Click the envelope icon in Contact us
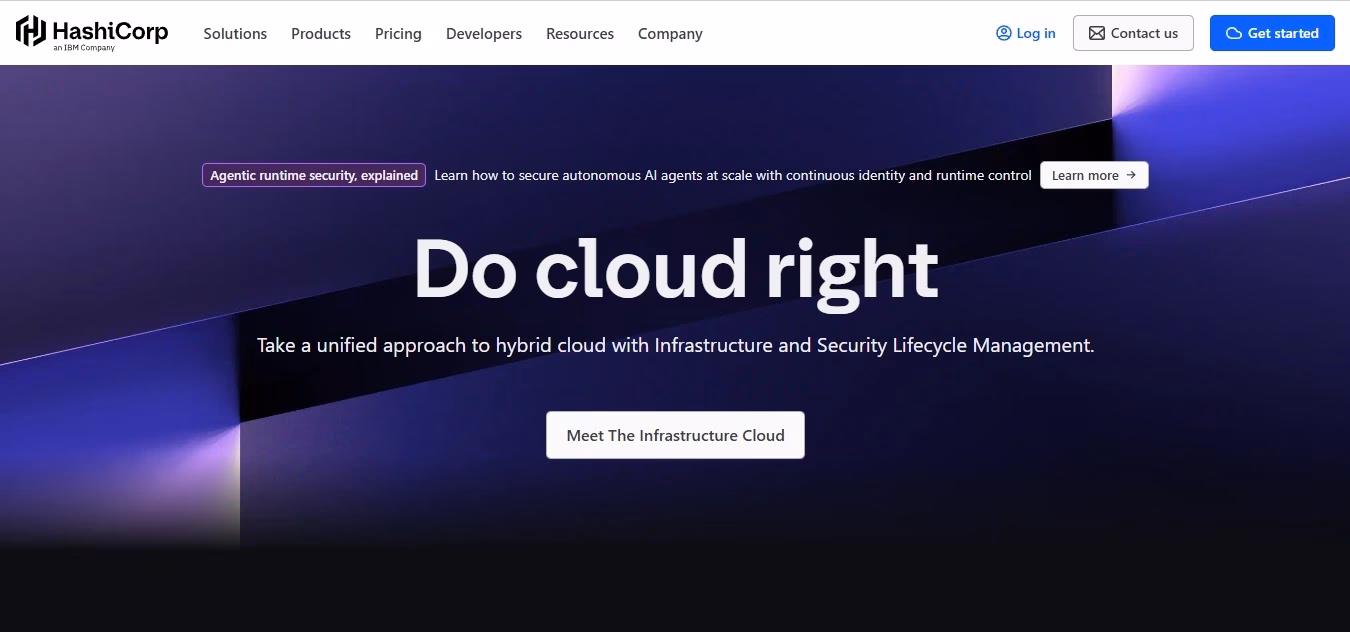 click(1097, 33)
